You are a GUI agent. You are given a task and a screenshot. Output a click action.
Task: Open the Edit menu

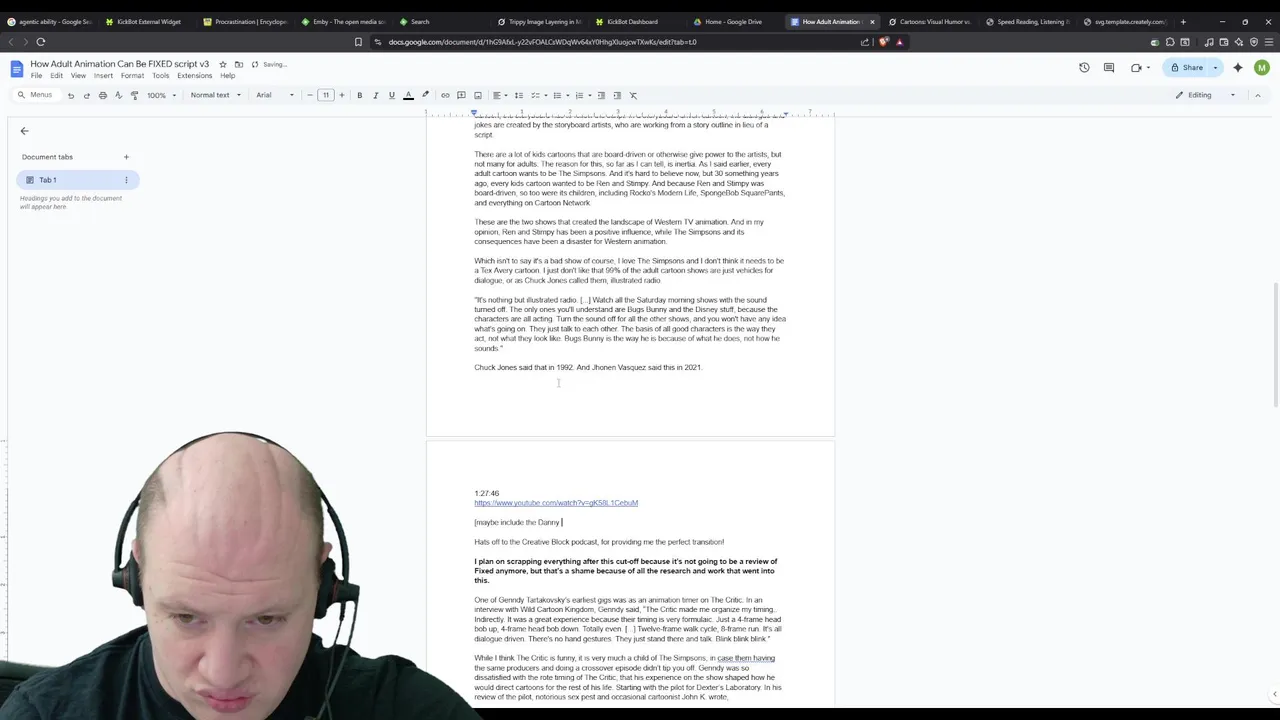56,76
